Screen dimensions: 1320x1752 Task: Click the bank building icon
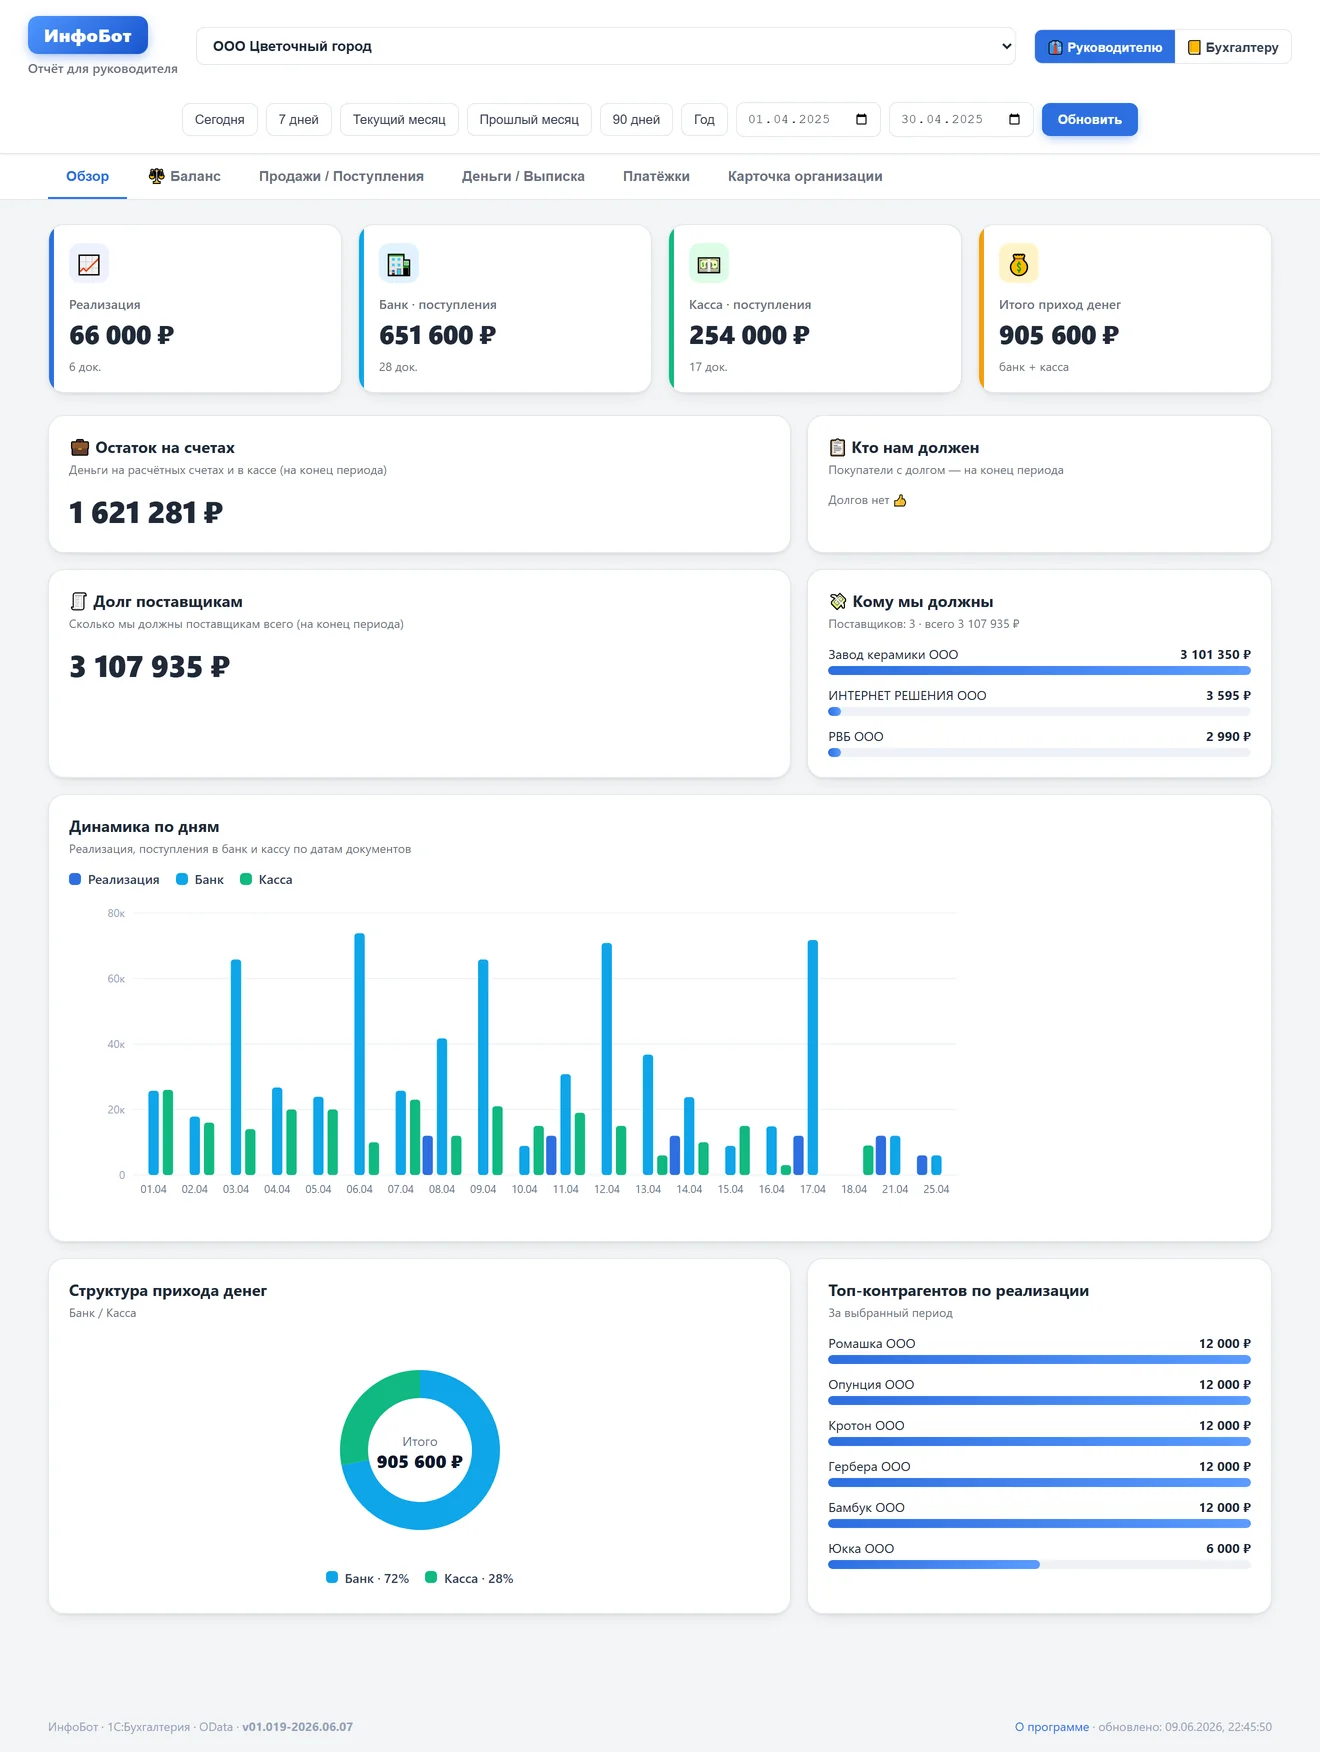tap(399, 264)
